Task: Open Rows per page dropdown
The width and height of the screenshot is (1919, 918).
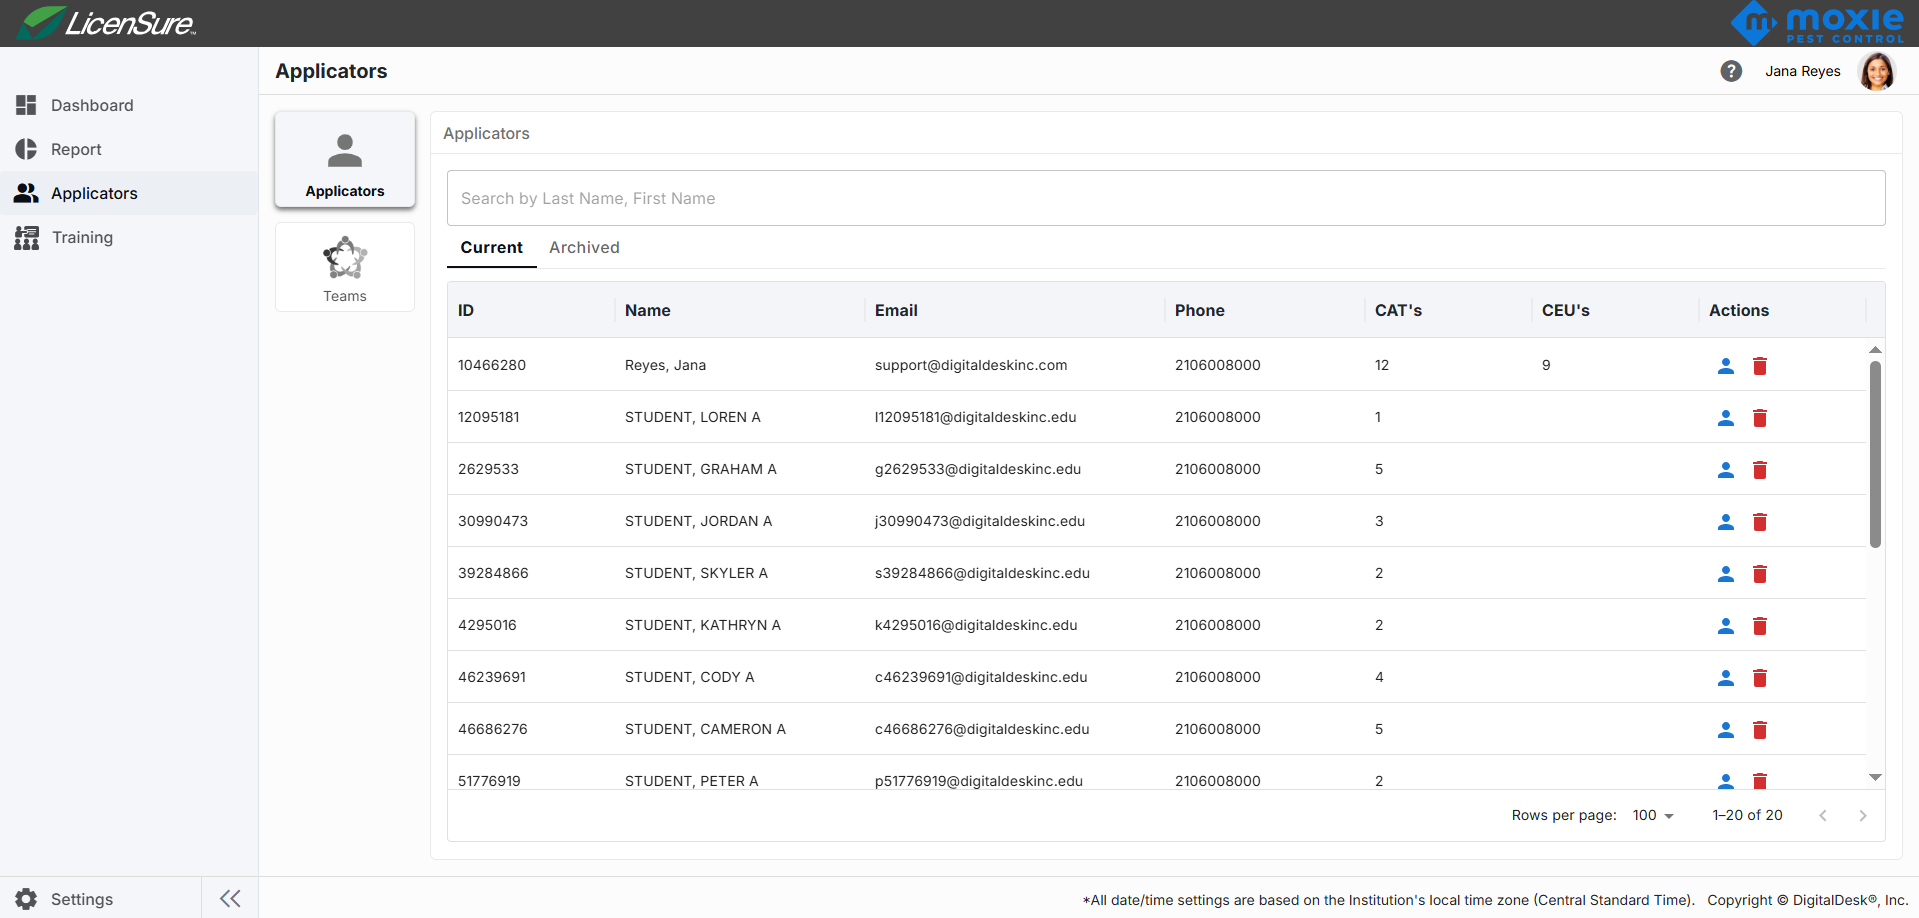Action: click(1653, 815)
